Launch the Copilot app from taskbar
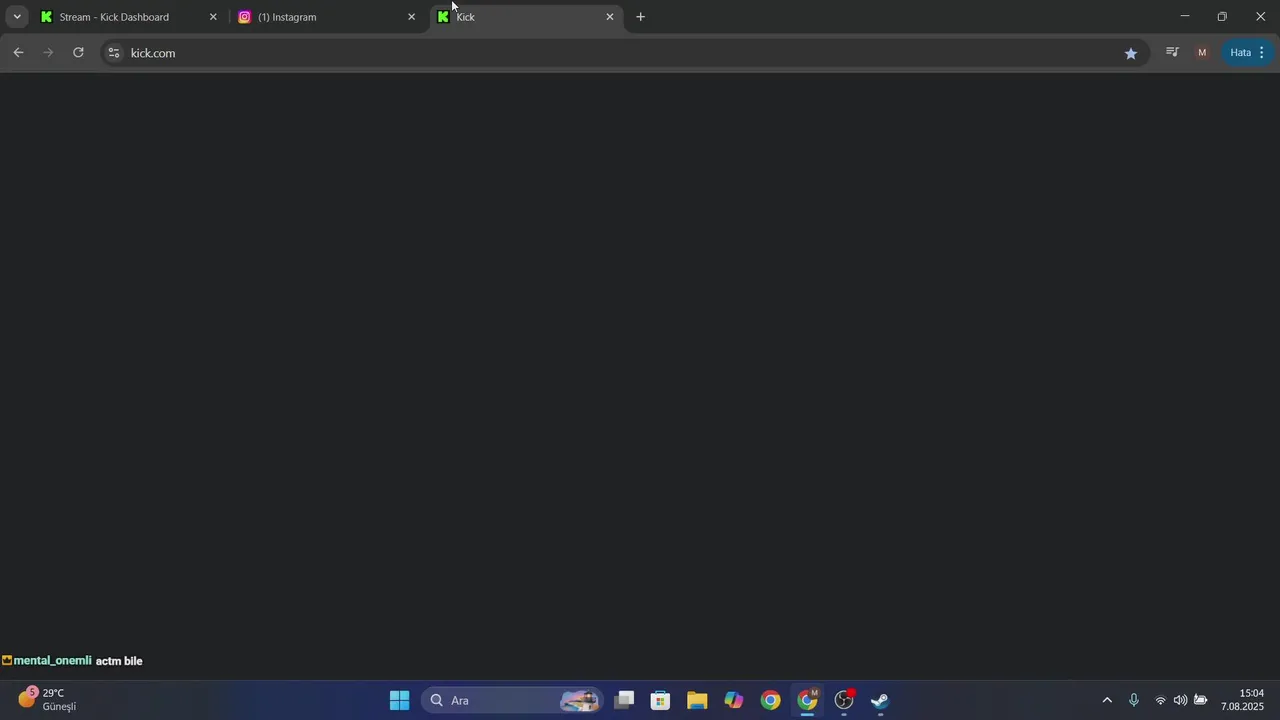Image resolution: width=1280 pixels, height=720 pixels. (734, 700)
